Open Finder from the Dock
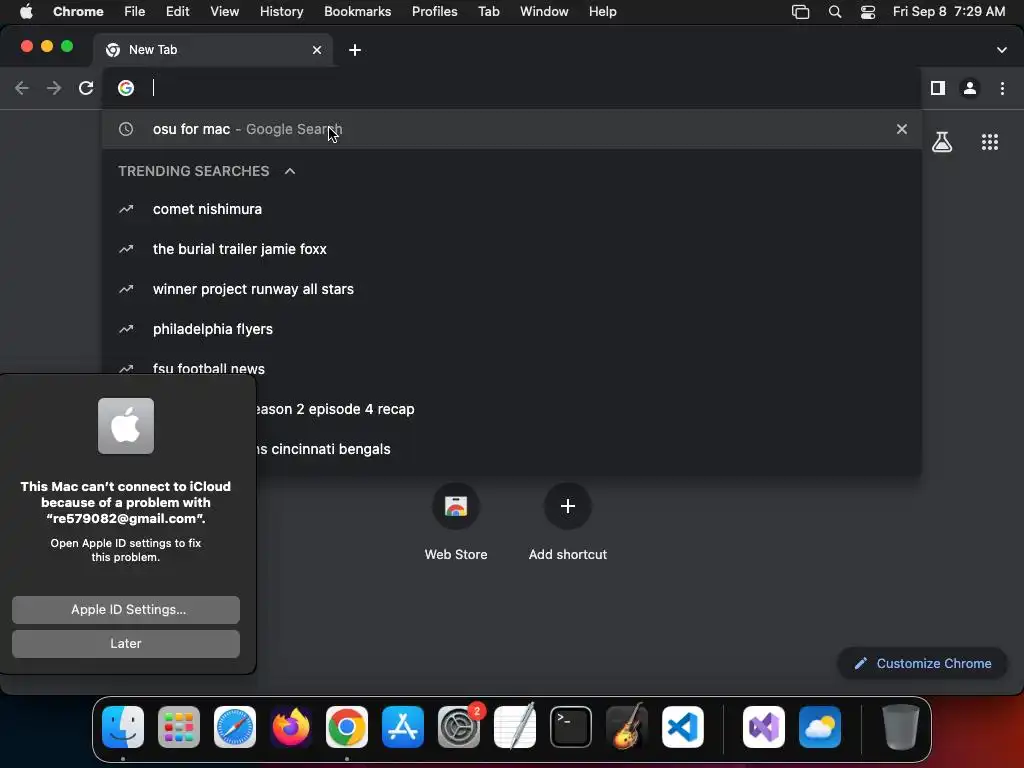 [123, 727]
